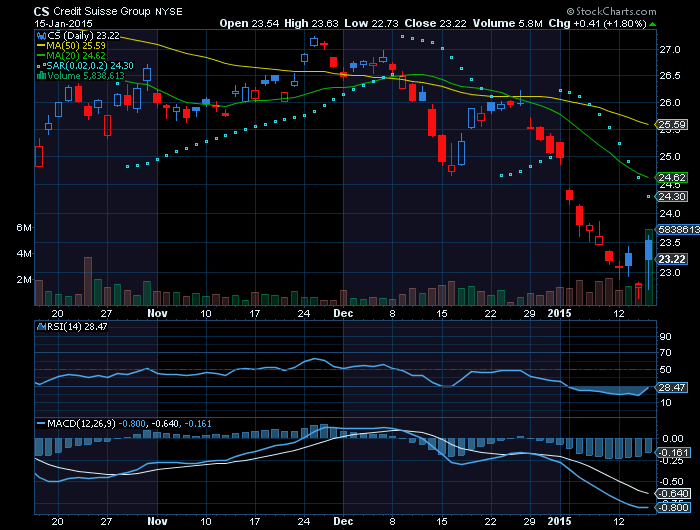
Task: Click the 24.0 price axis label
Action: click(x=670, y=213)
